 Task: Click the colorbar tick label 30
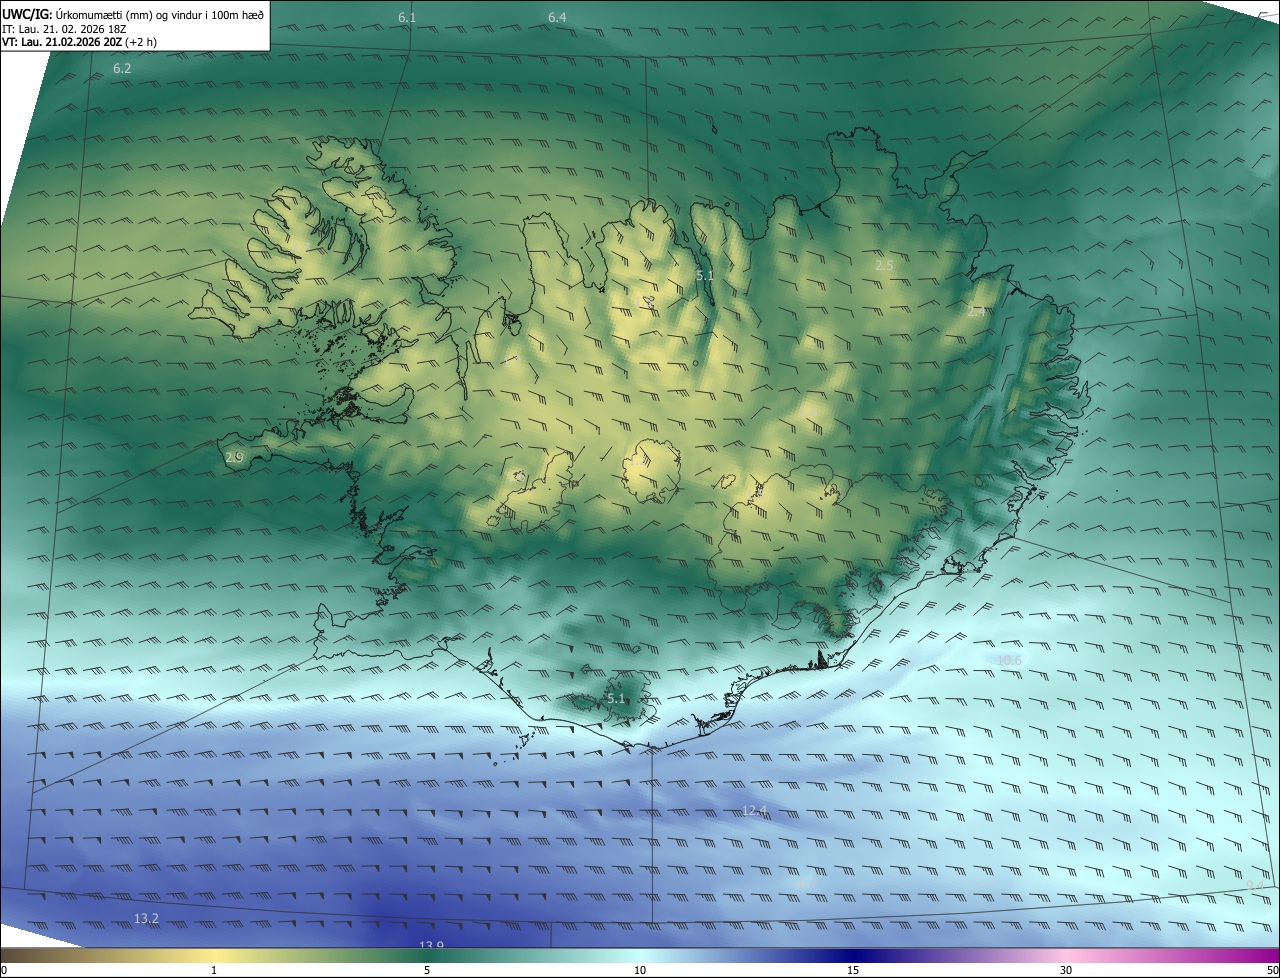pyautogui.click(x=1066, y=970)
